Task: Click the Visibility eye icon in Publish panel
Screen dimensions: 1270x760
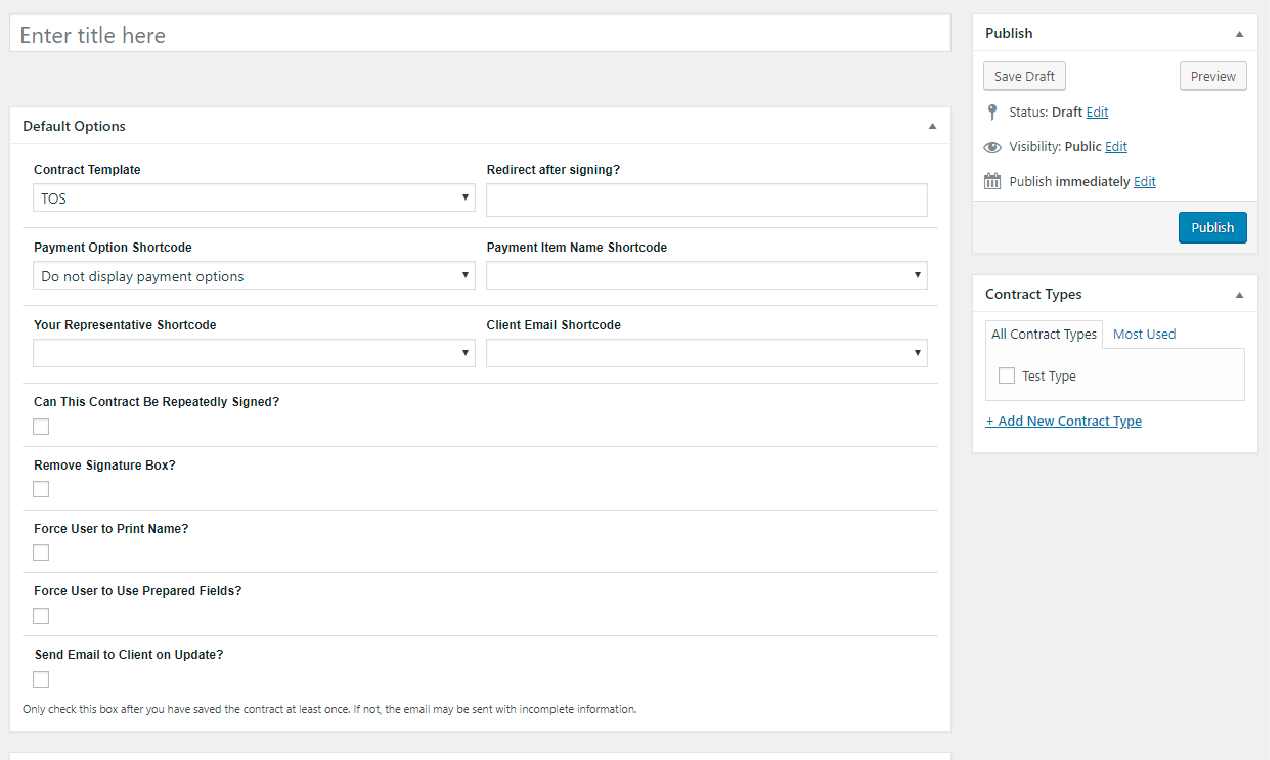Action: [x=992, y=146]
